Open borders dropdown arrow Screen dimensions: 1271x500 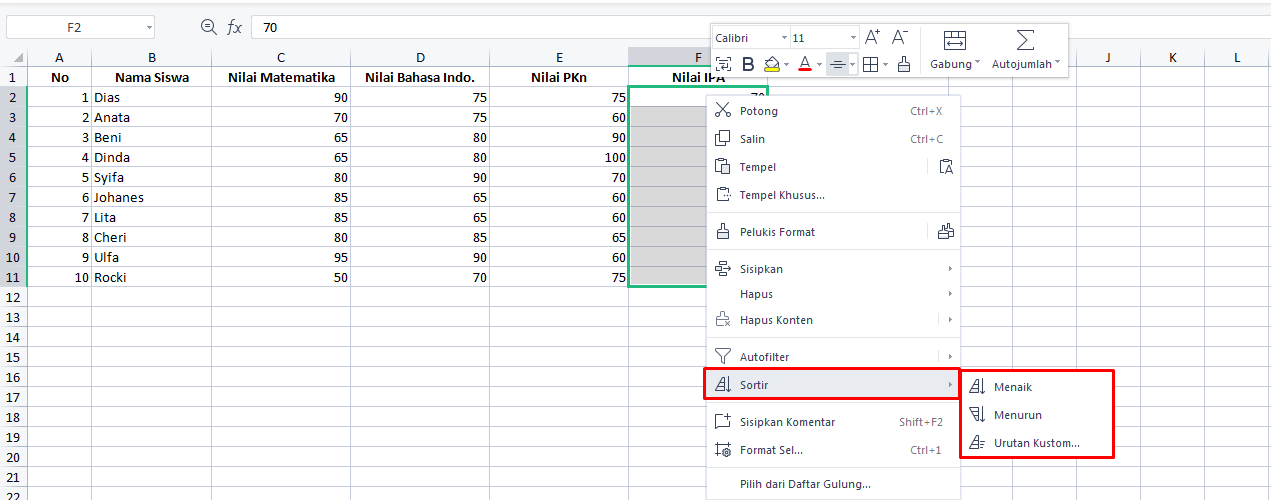click(x=885, y=65)
